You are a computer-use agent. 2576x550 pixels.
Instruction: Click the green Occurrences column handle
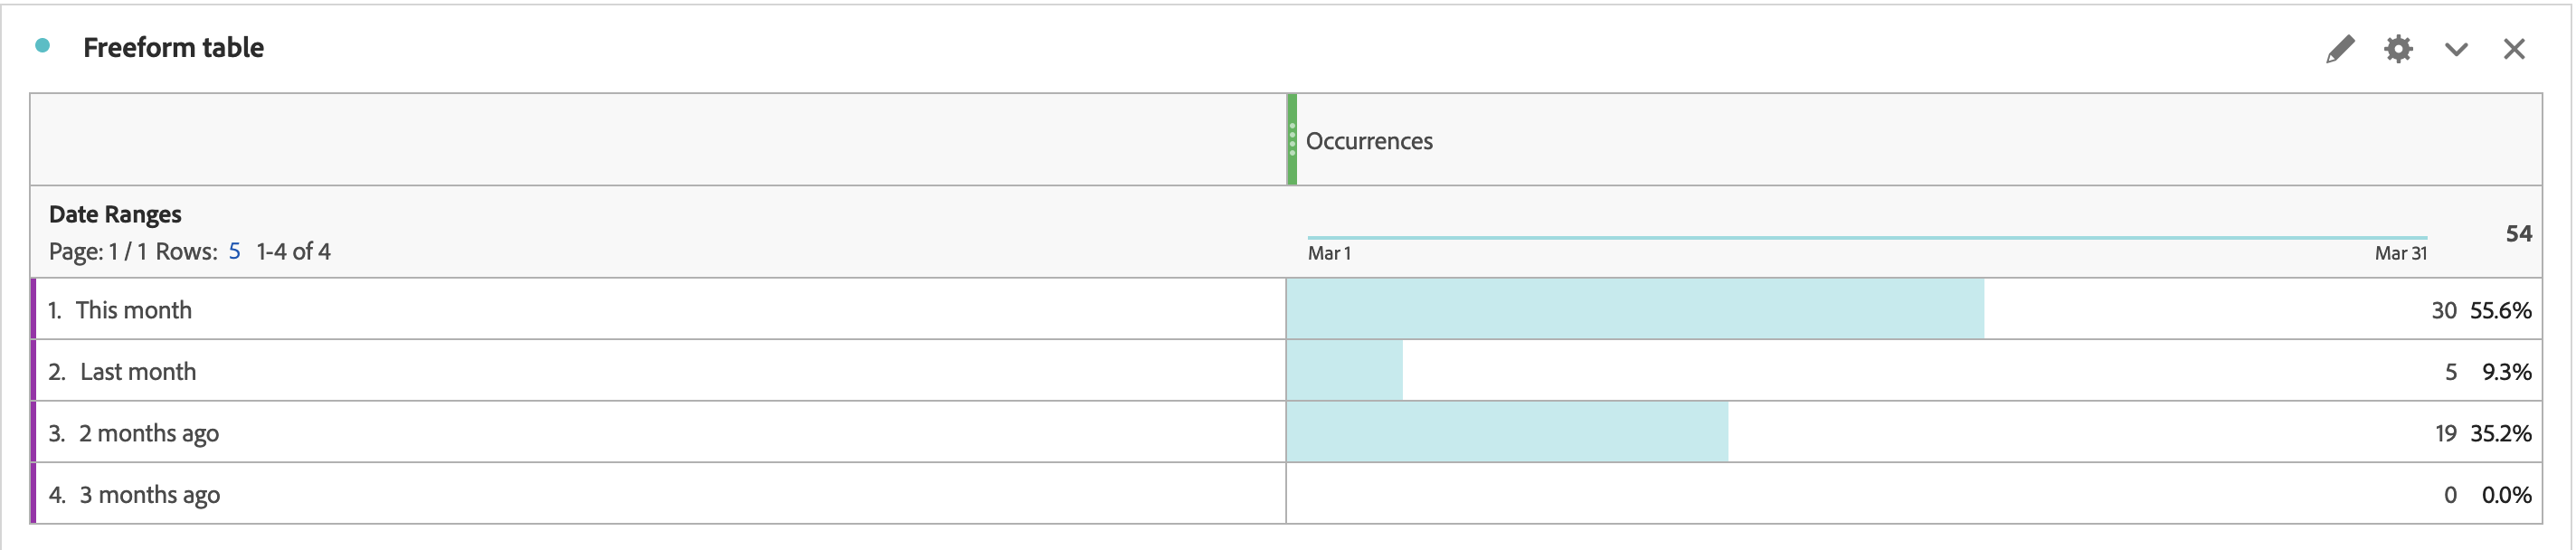coord(1291,139)
